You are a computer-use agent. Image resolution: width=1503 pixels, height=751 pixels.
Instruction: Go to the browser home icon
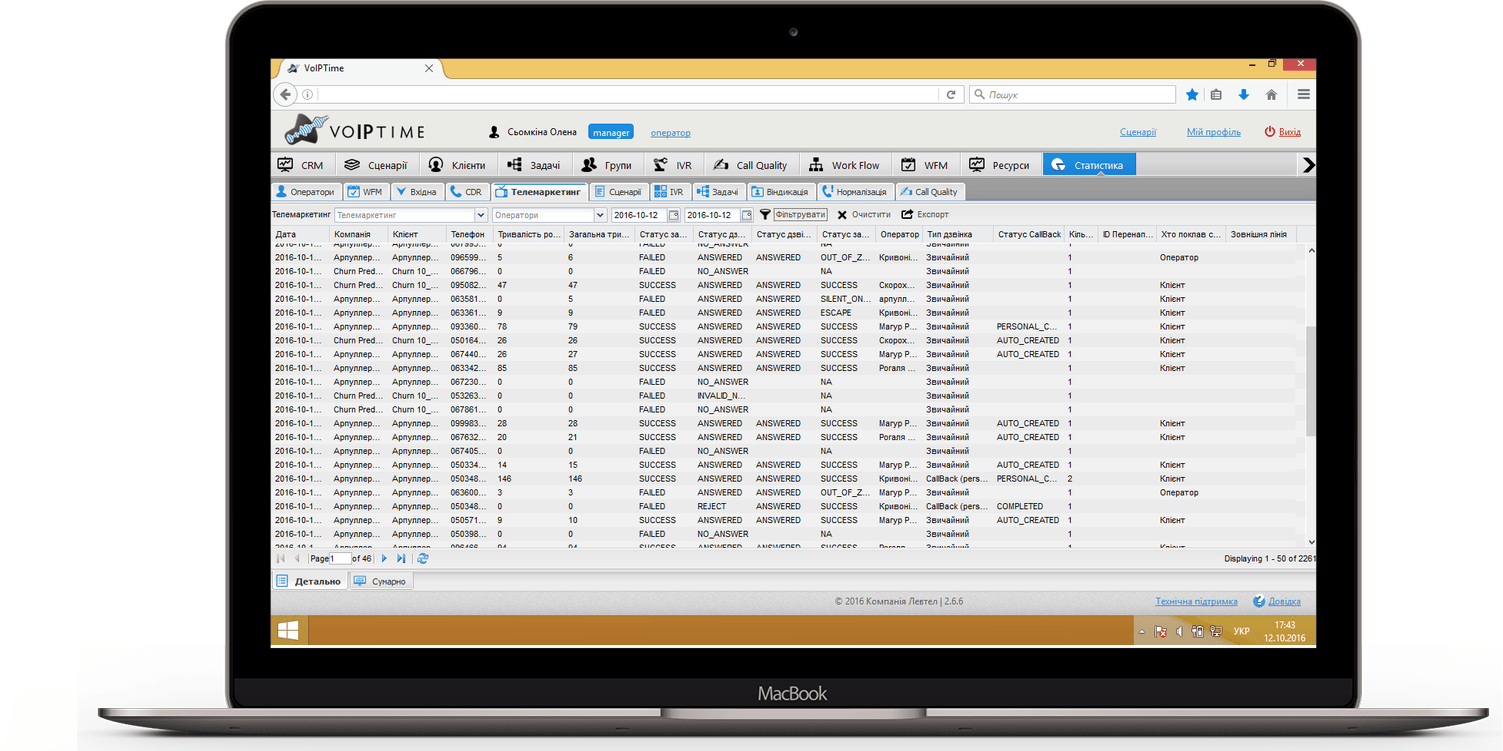tap(1271, 95)
